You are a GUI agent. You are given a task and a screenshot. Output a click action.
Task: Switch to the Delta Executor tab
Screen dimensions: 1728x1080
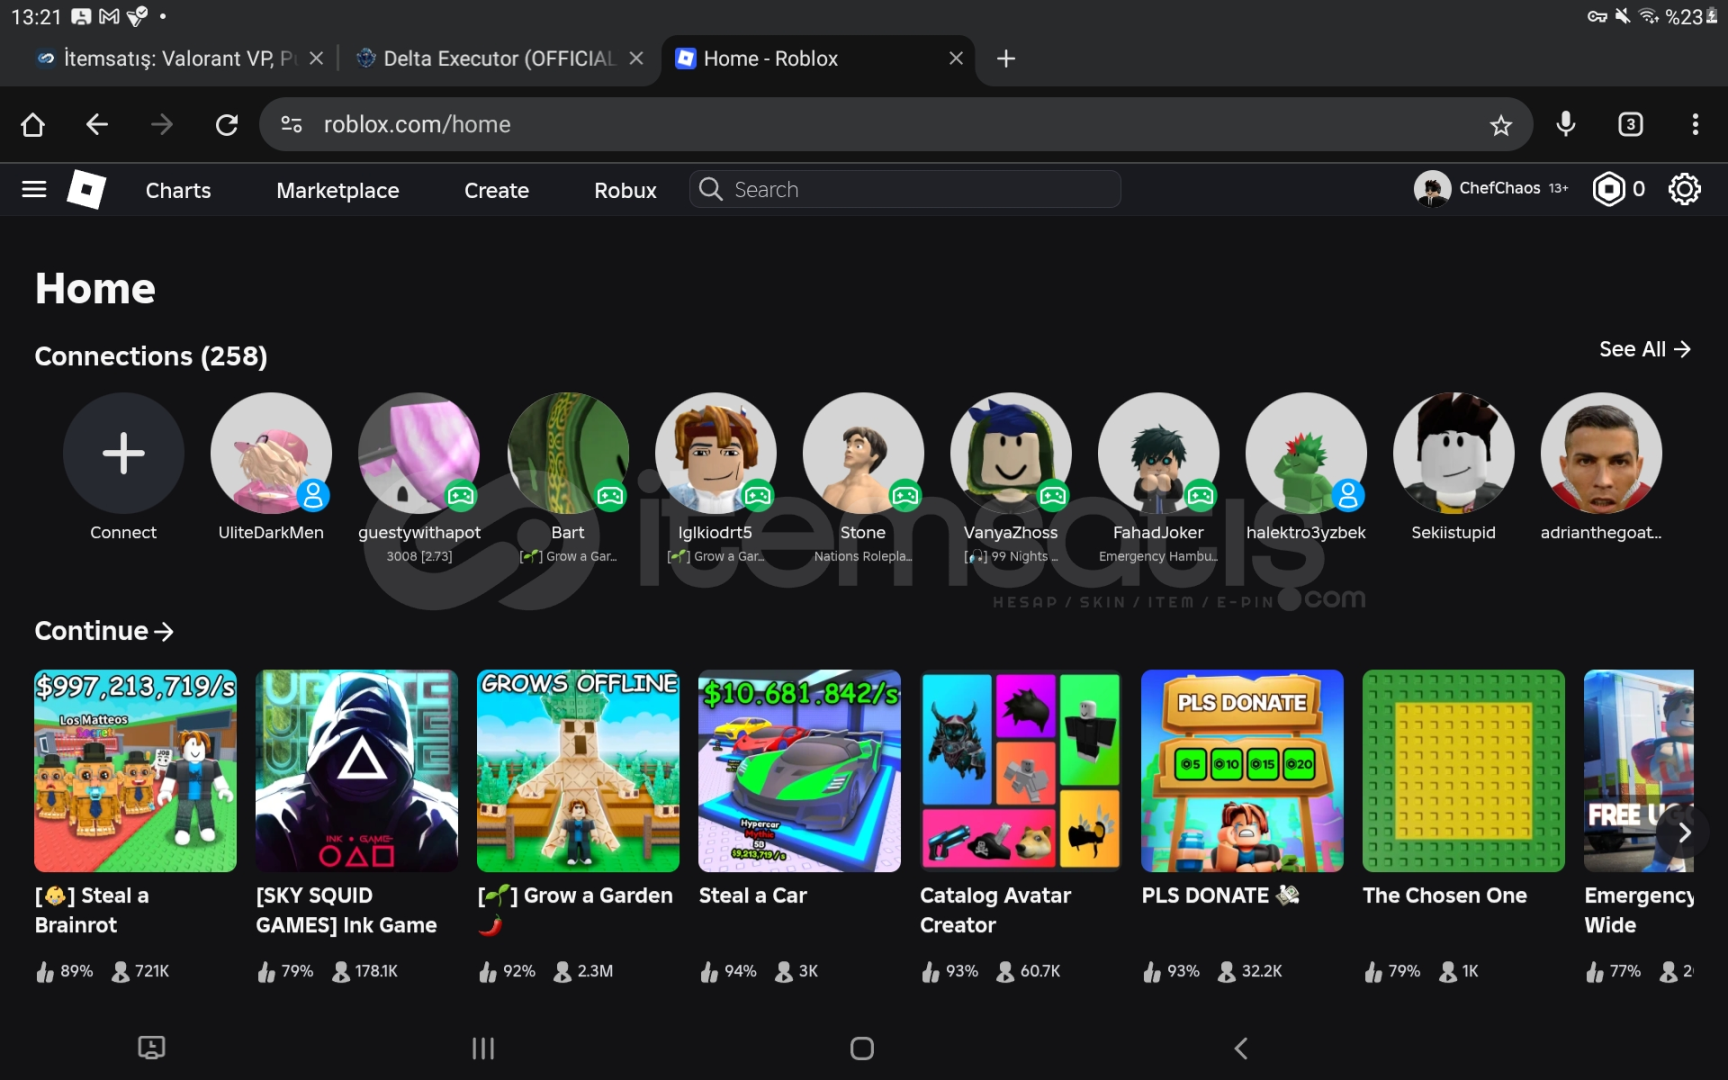click(488, 59)
